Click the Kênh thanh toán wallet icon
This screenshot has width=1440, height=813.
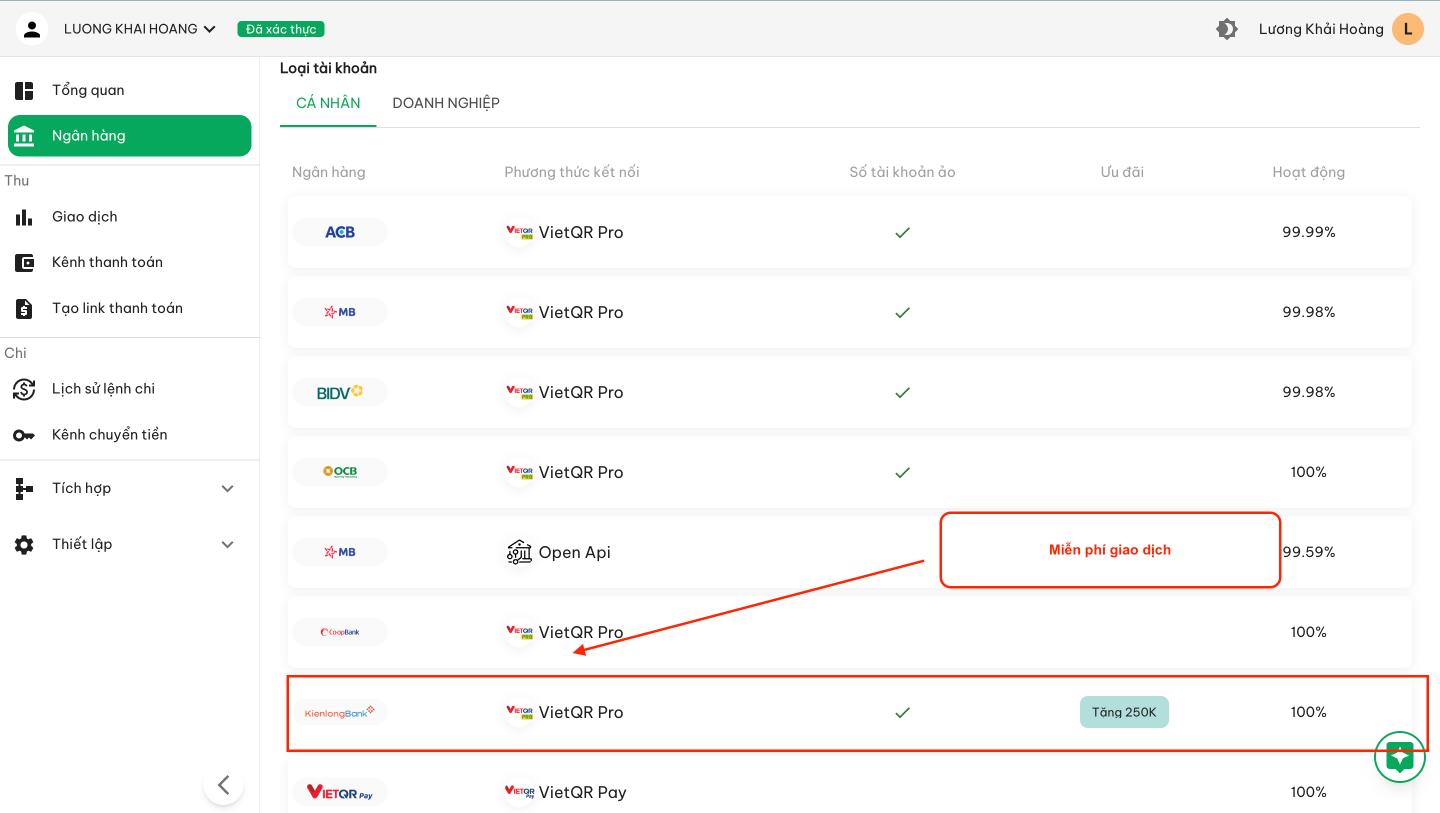pos(24,263)
